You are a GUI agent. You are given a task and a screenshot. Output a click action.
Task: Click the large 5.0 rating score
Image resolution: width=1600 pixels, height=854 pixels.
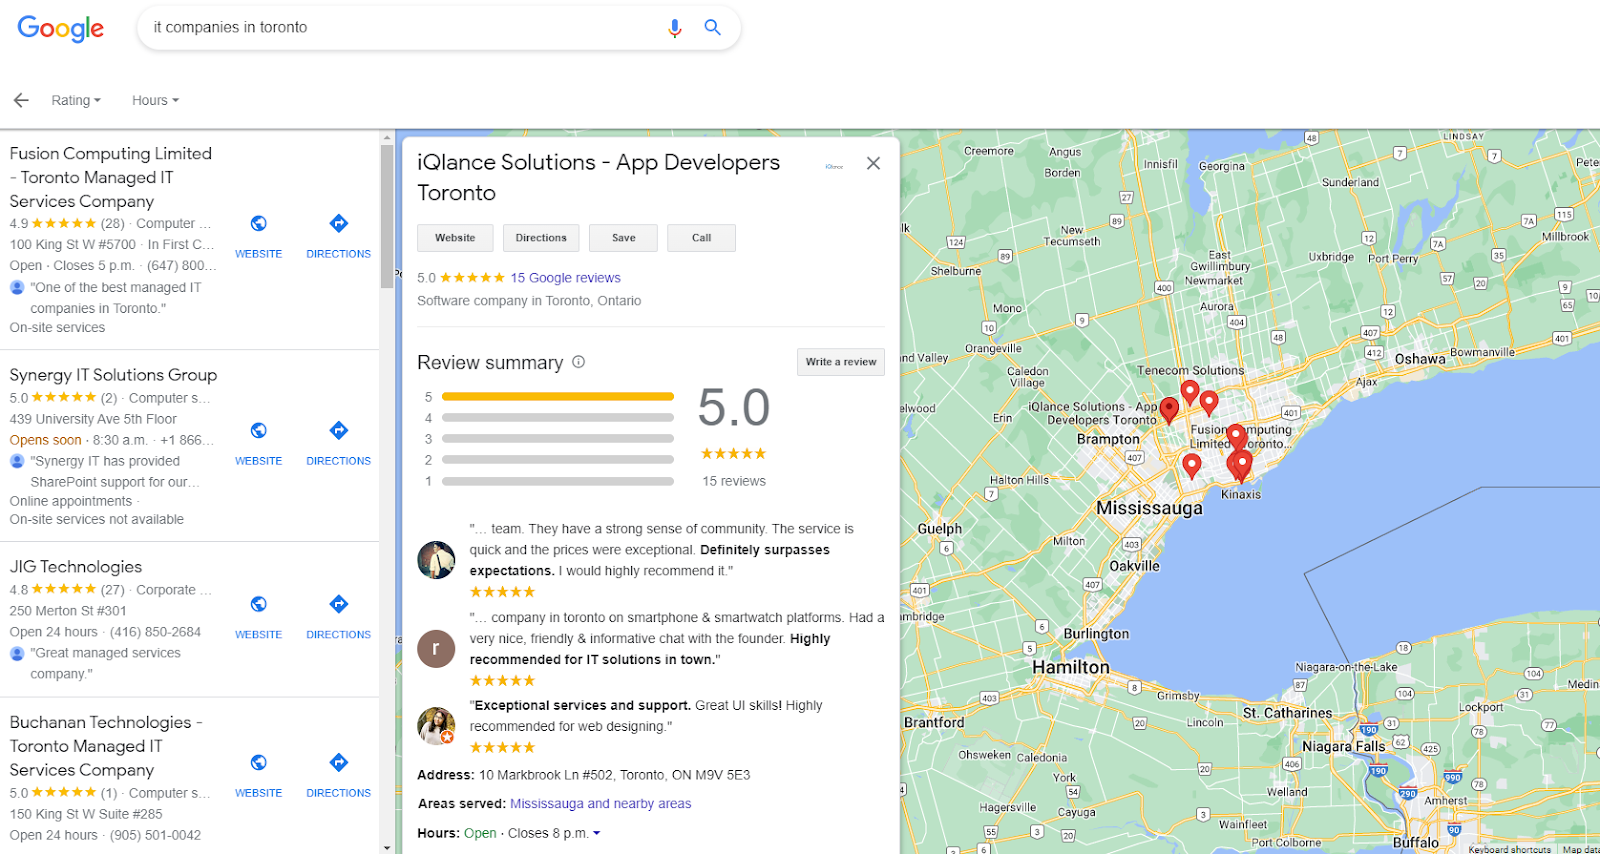coord(734,408)
